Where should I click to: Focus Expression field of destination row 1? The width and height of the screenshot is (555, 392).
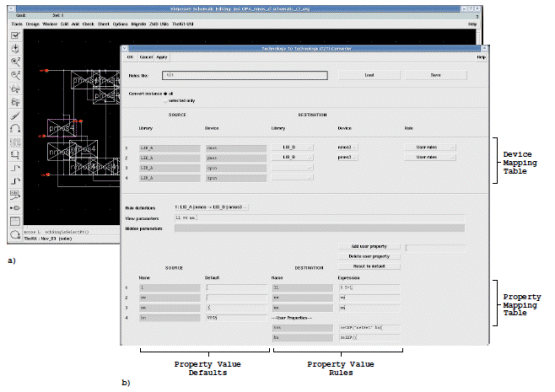[x=370, y=288]
